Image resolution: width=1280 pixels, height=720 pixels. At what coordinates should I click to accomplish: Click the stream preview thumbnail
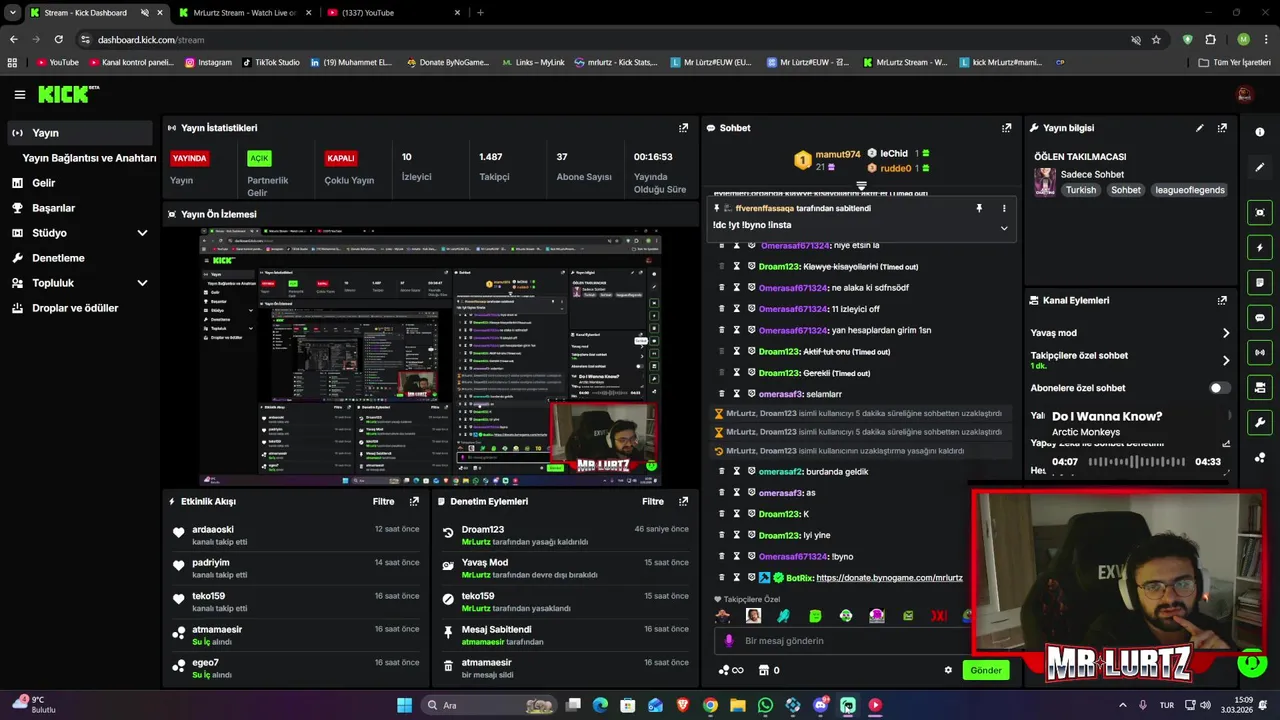tap(430, 357)
